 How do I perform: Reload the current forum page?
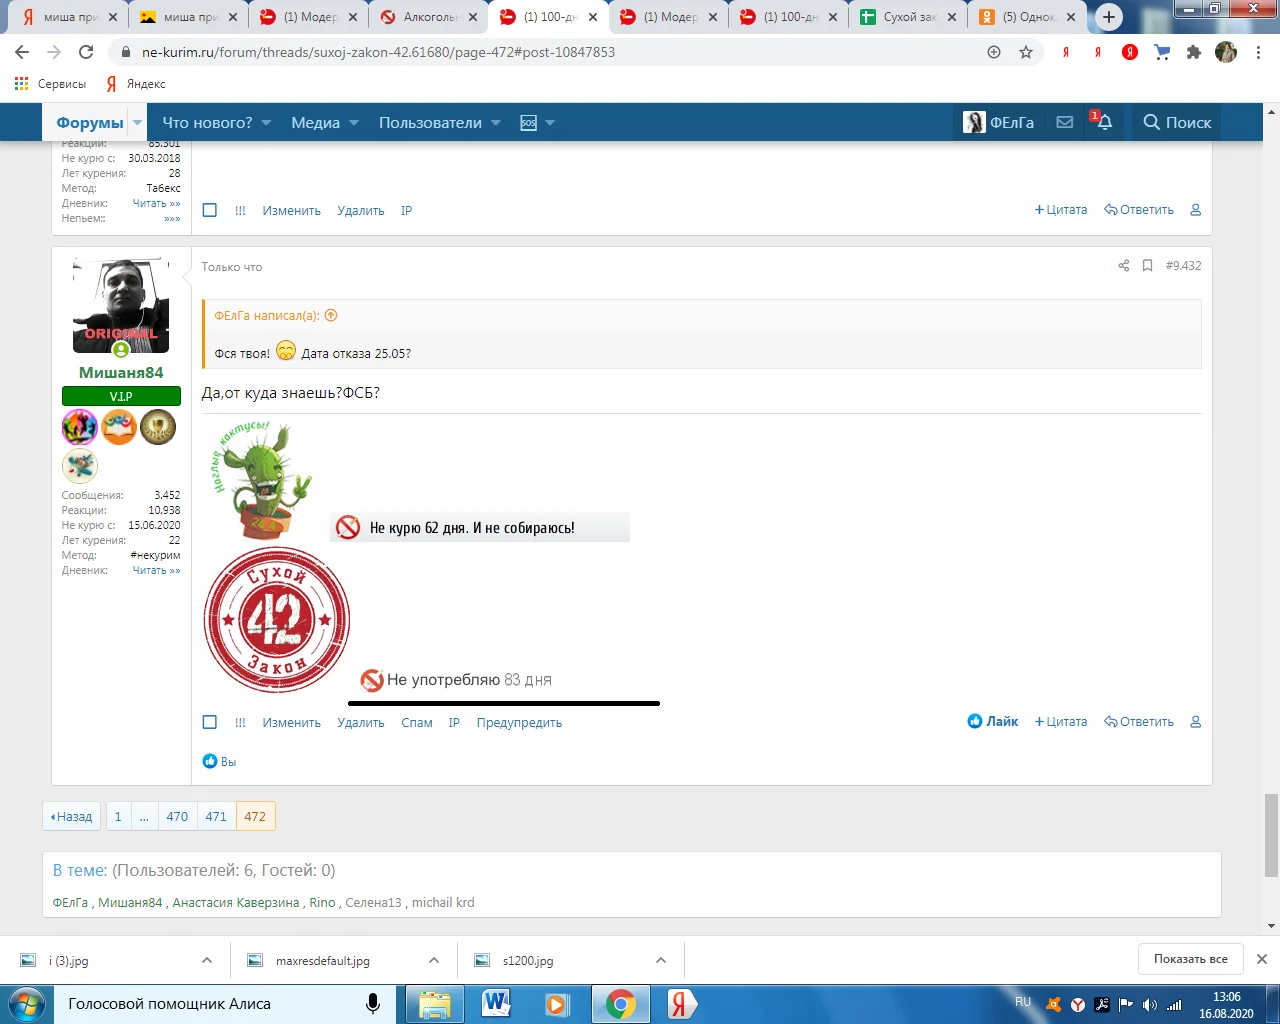(x=86, y=52)
